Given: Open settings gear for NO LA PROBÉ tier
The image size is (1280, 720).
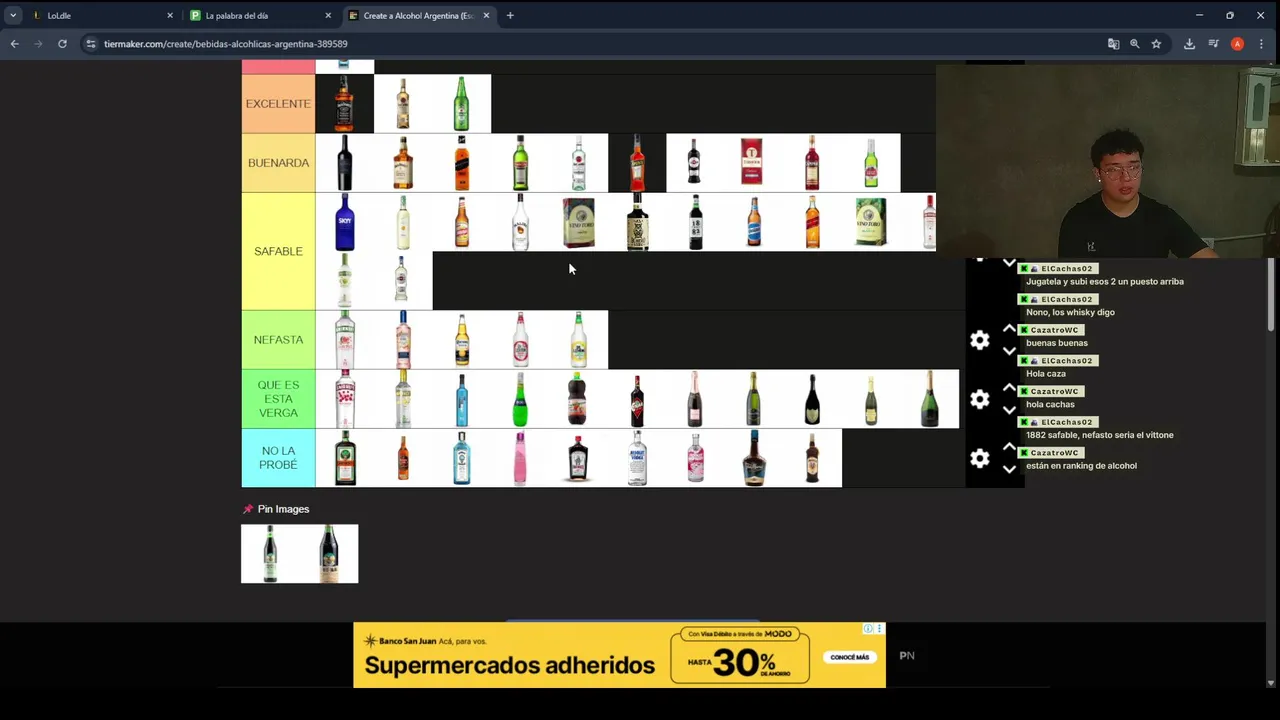Looking at the screenshot, I should pos(979,458).
